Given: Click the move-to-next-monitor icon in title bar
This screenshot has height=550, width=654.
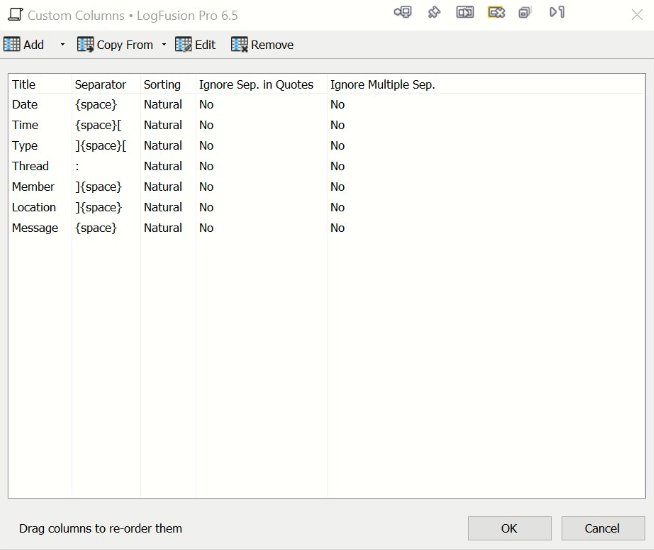Looking at the screenshot, I should (465, 13).
